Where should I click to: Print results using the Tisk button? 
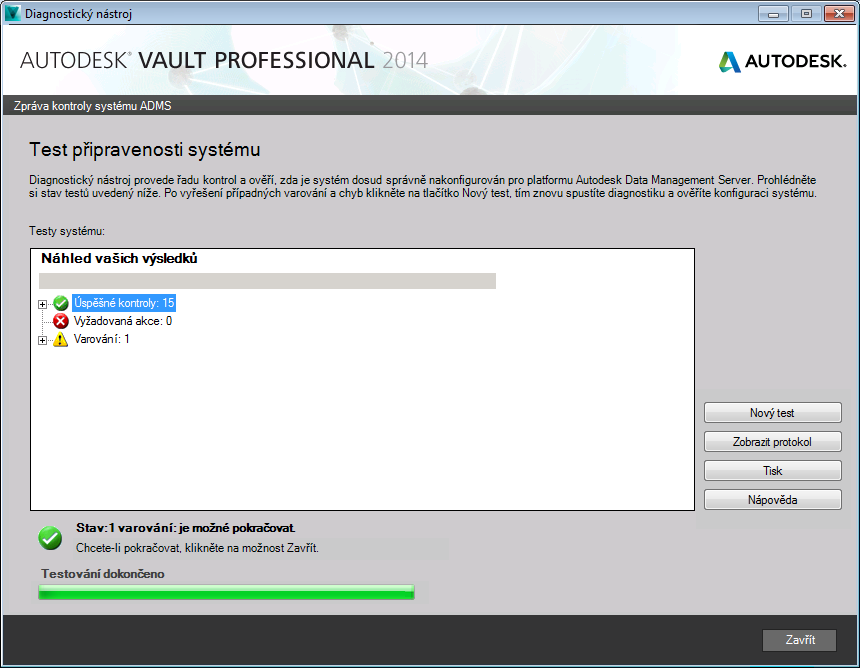click(x=772, y=471)
